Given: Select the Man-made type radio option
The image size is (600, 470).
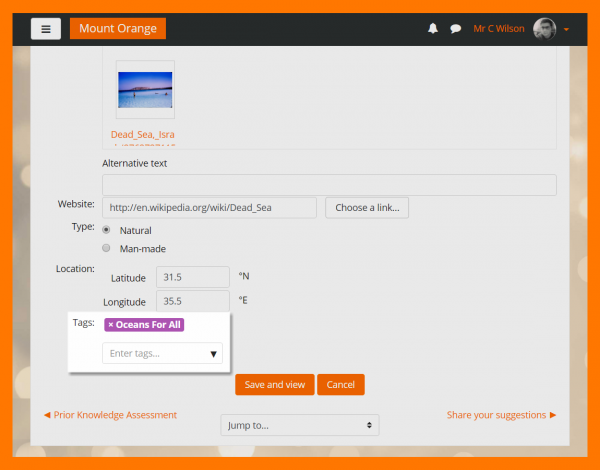Looking at the screenshot, I should point(106,248).
